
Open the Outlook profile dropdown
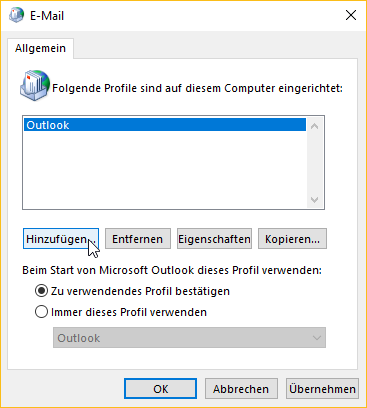(x=189, y=338)
